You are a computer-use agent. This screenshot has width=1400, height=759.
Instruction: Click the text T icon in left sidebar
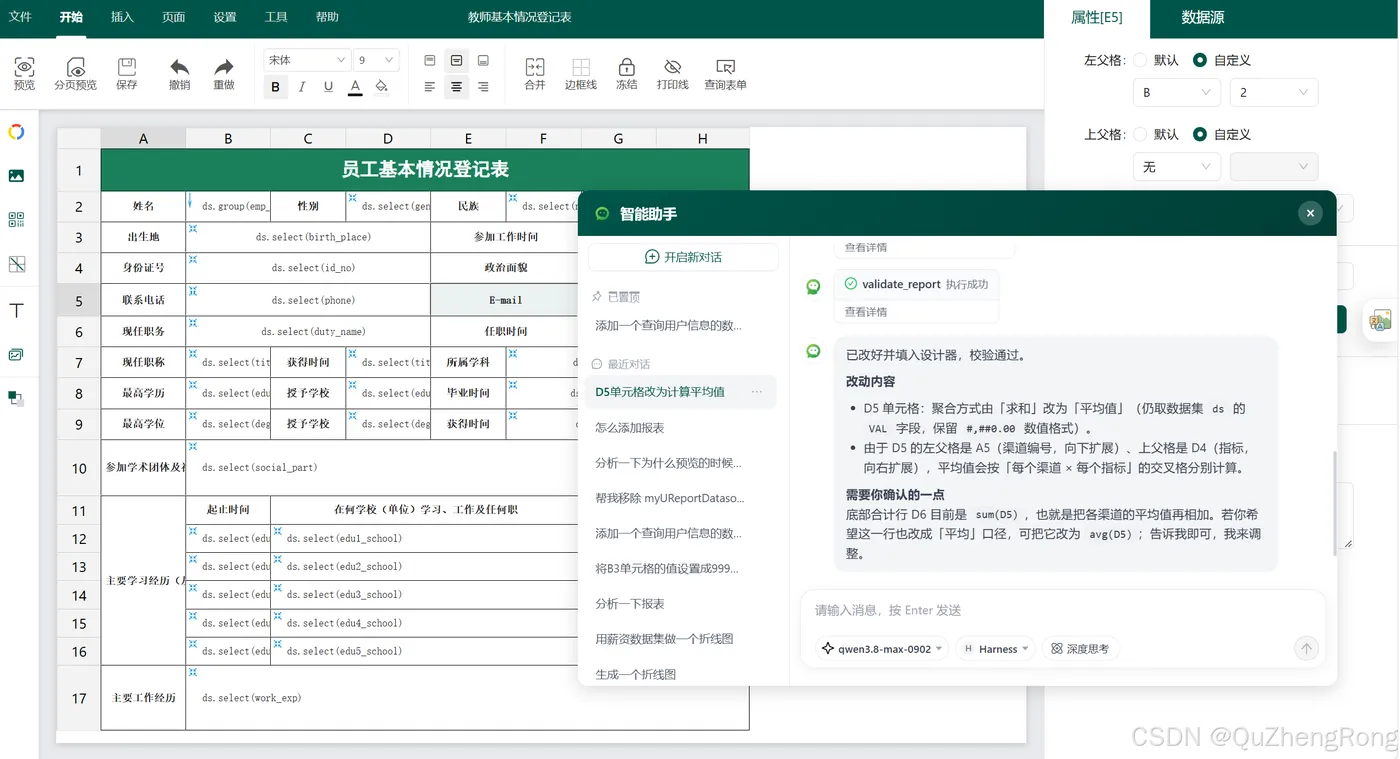[16, 310]
